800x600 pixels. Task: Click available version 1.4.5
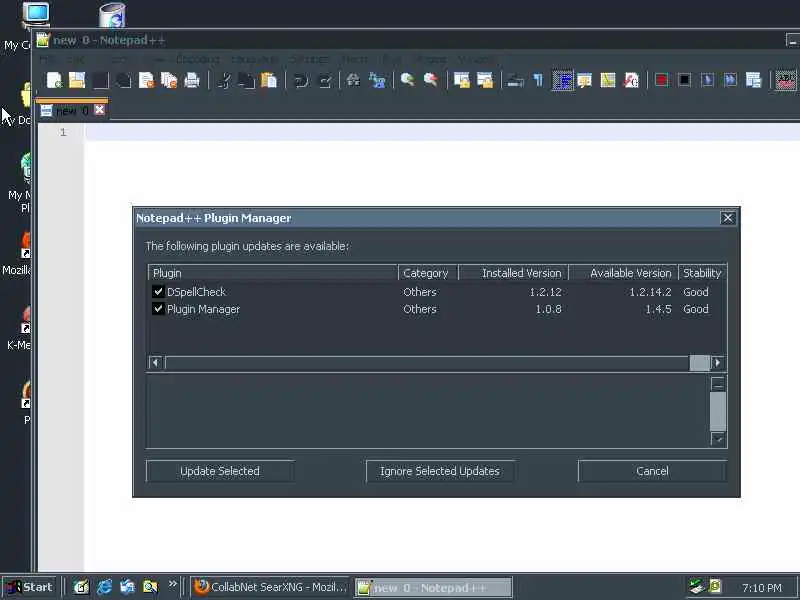tap(658, 309)
